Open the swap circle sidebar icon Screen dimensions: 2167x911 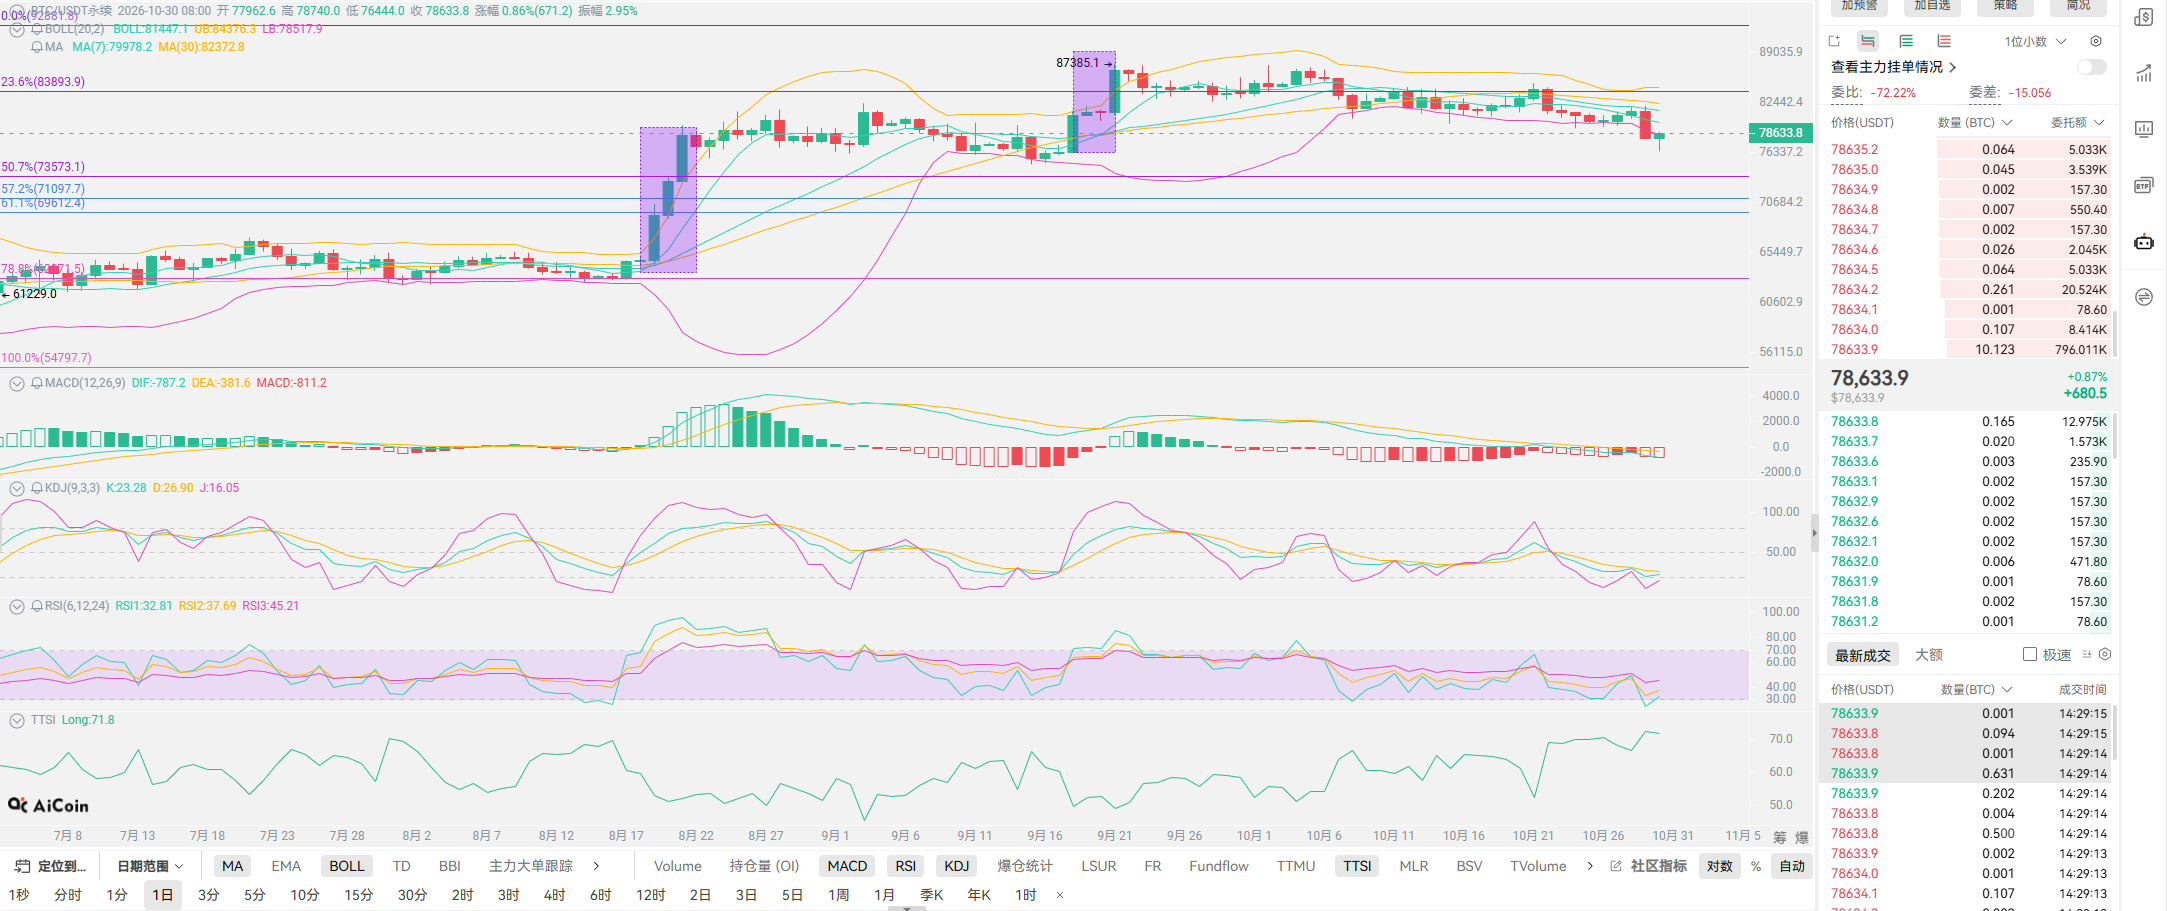click(2144, 297)
